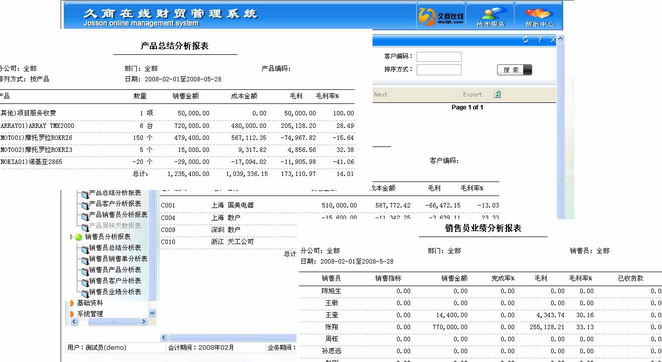
Task: Click salesperson 陈旭生 in the performance report
Action: point(331,291)
